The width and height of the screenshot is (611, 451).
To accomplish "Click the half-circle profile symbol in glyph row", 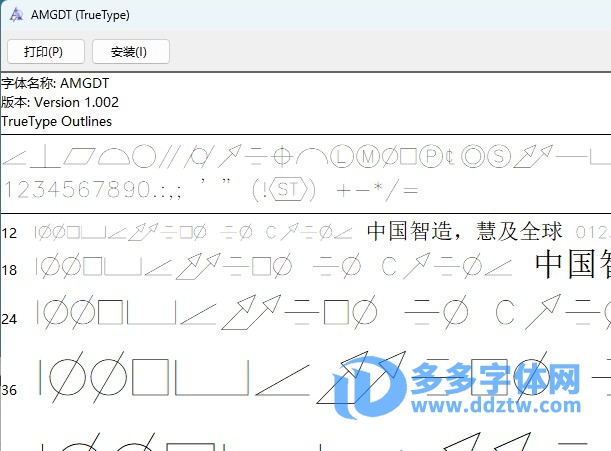I will [x=114, y=156].
